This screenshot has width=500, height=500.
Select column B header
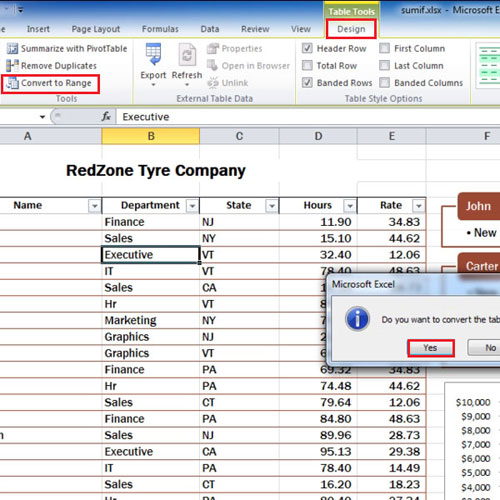tap(151, 136)
